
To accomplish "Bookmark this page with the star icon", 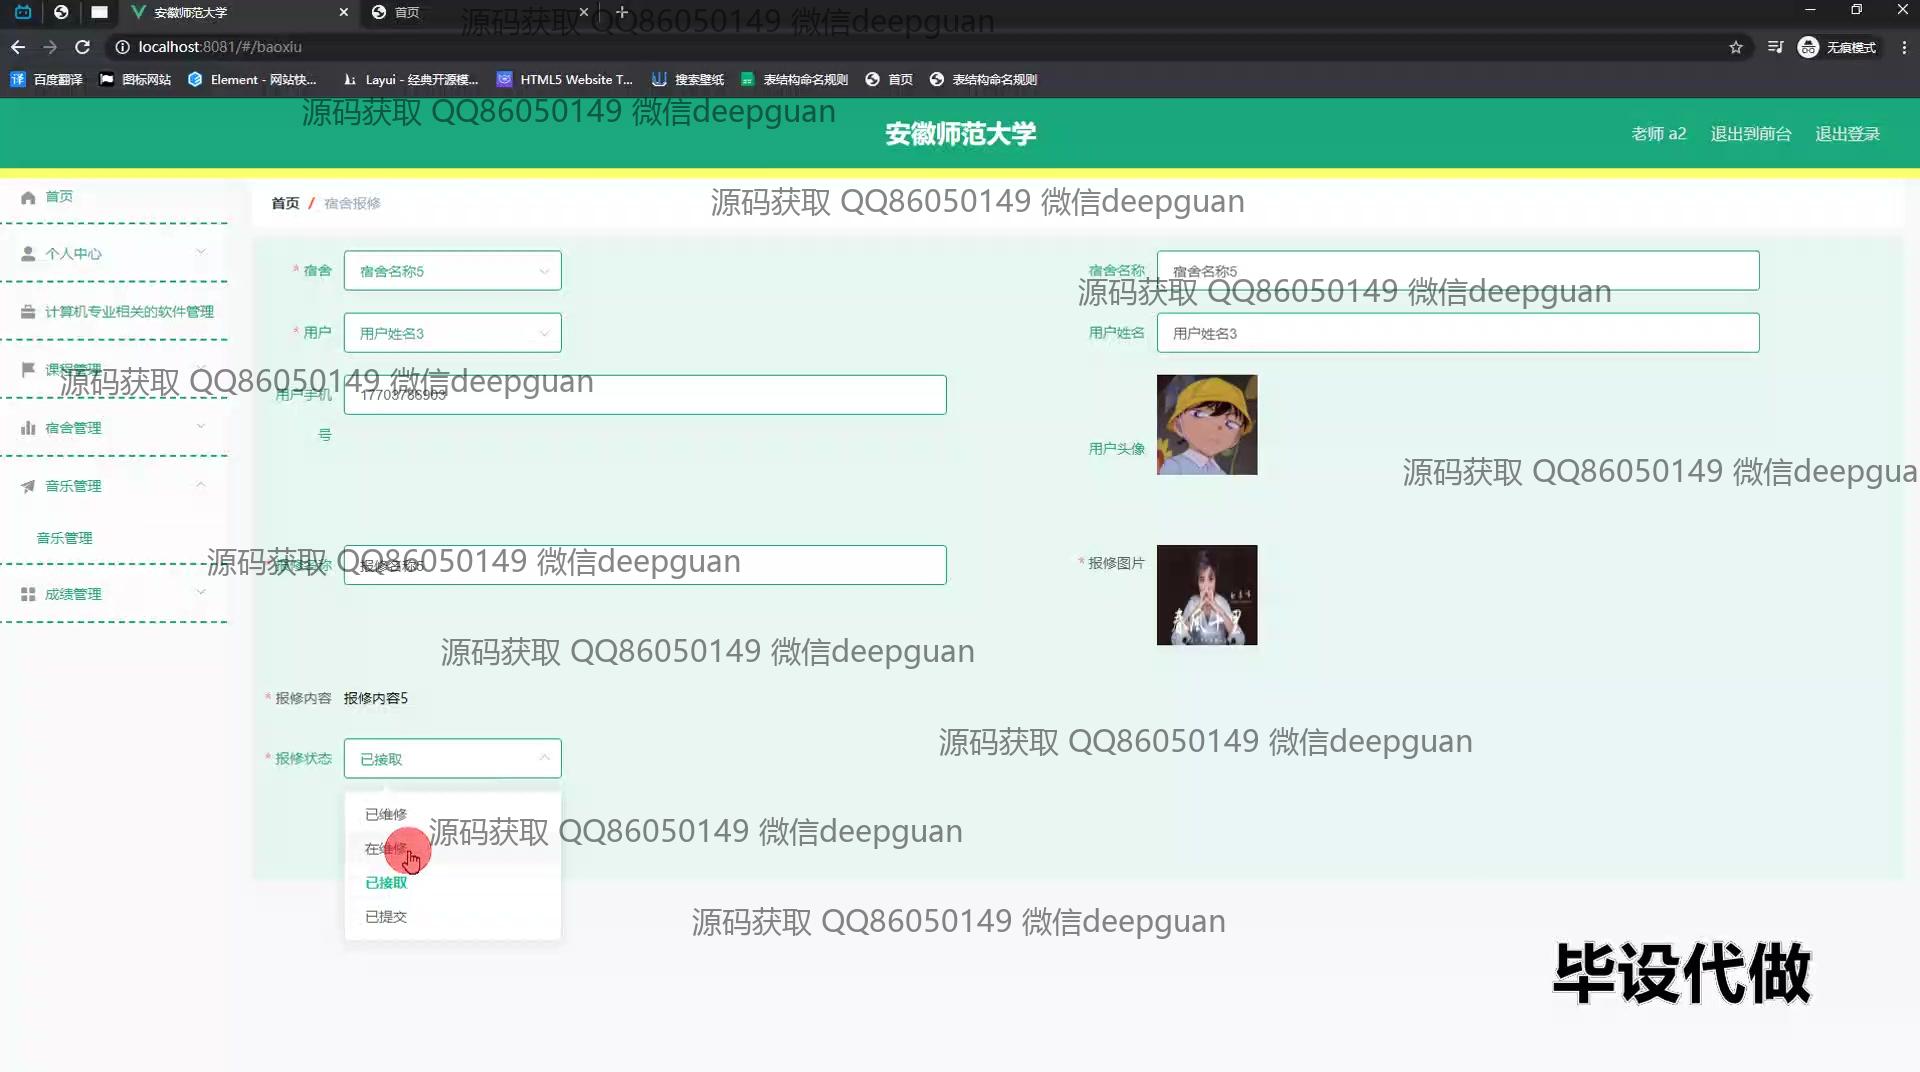I will [1736, 47].
